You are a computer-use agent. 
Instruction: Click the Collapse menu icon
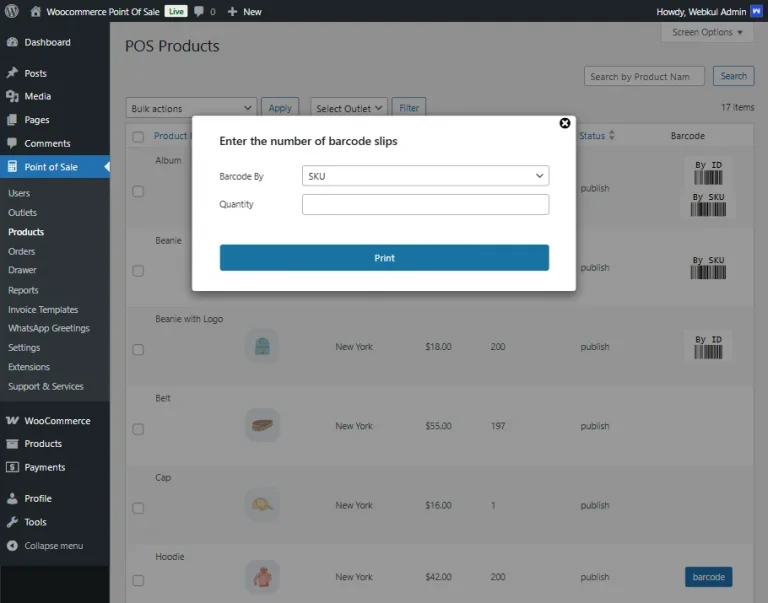[13, 546]
